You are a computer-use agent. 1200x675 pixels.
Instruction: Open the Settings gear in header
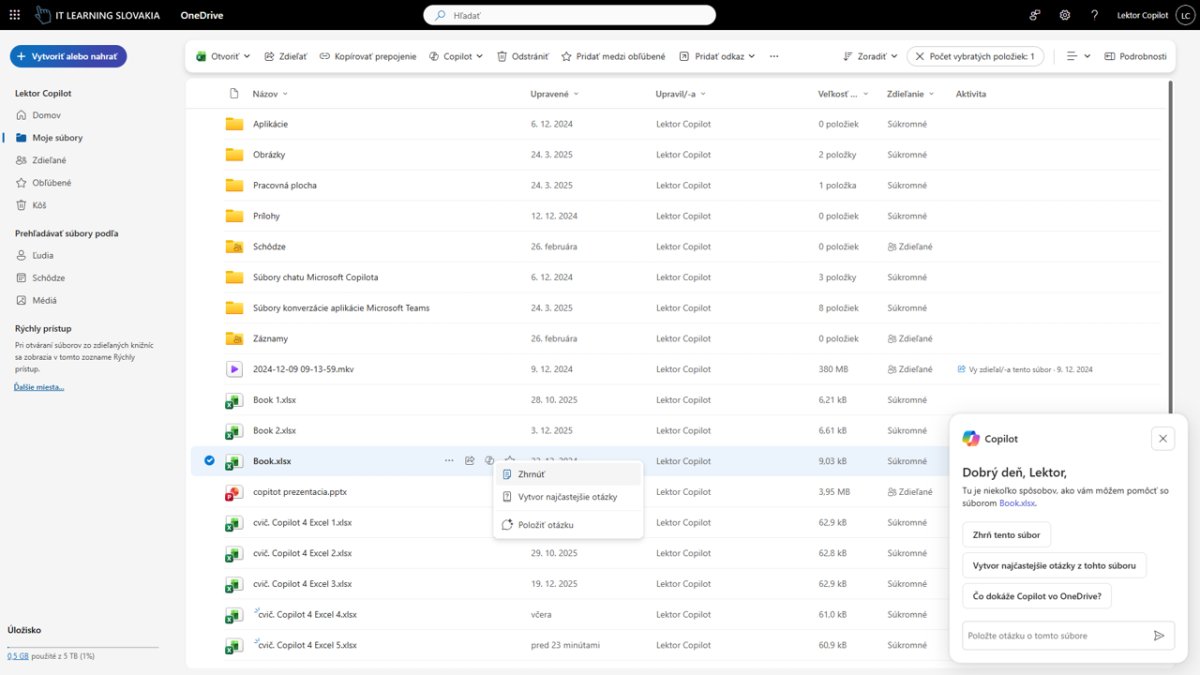click(1065, 15)
